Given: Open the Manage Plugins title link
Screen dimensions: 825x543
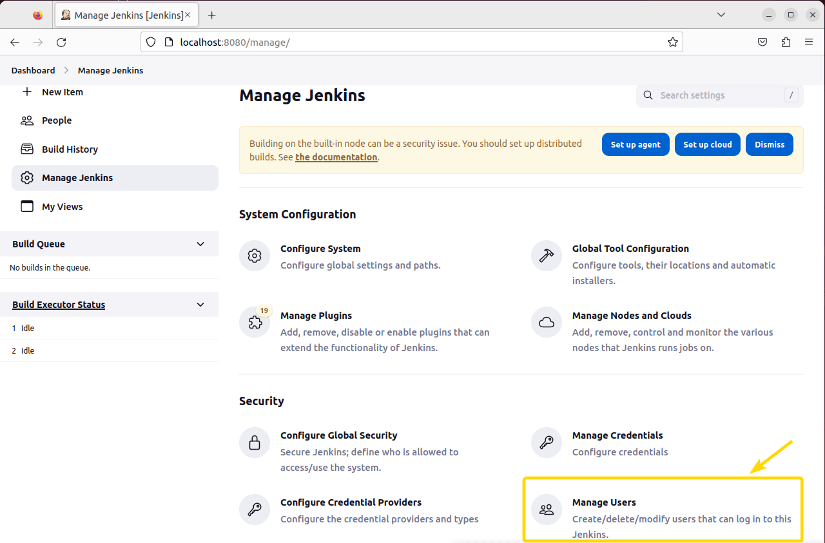Looking at the screenshot, I should coord(316,316).
